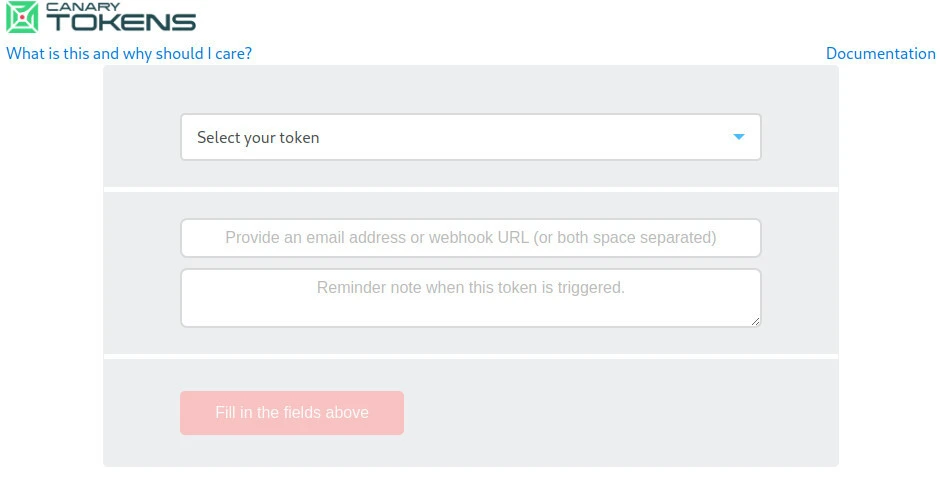Viewport: 943px width, 492px height.
Task: Click the white divider below the token selector
Action: pos(470,189)
